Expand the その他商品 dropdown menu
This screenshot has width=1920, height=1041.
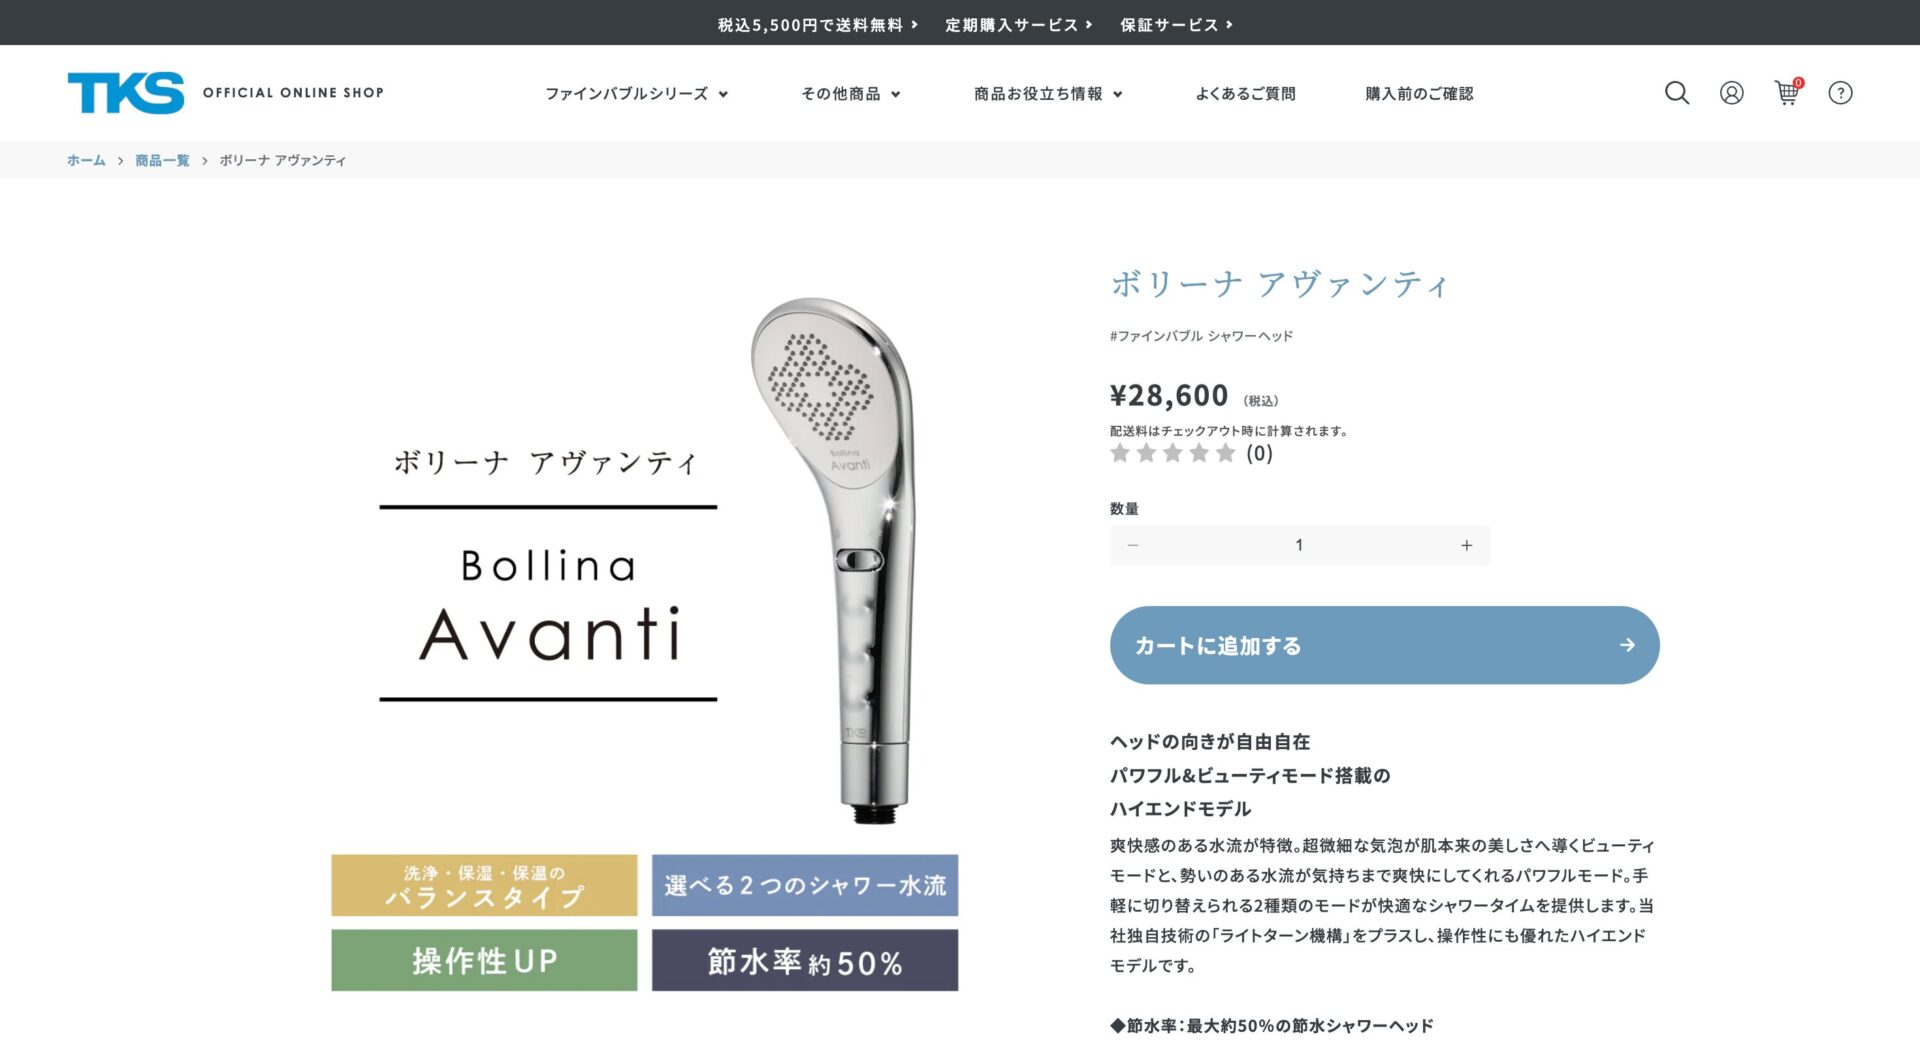point(851,94)
